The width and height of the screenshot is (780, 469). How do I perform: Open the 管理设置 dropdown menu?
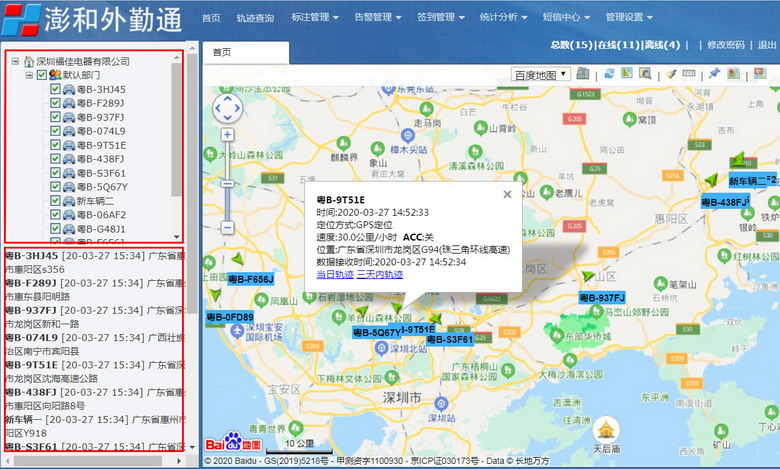628,17
